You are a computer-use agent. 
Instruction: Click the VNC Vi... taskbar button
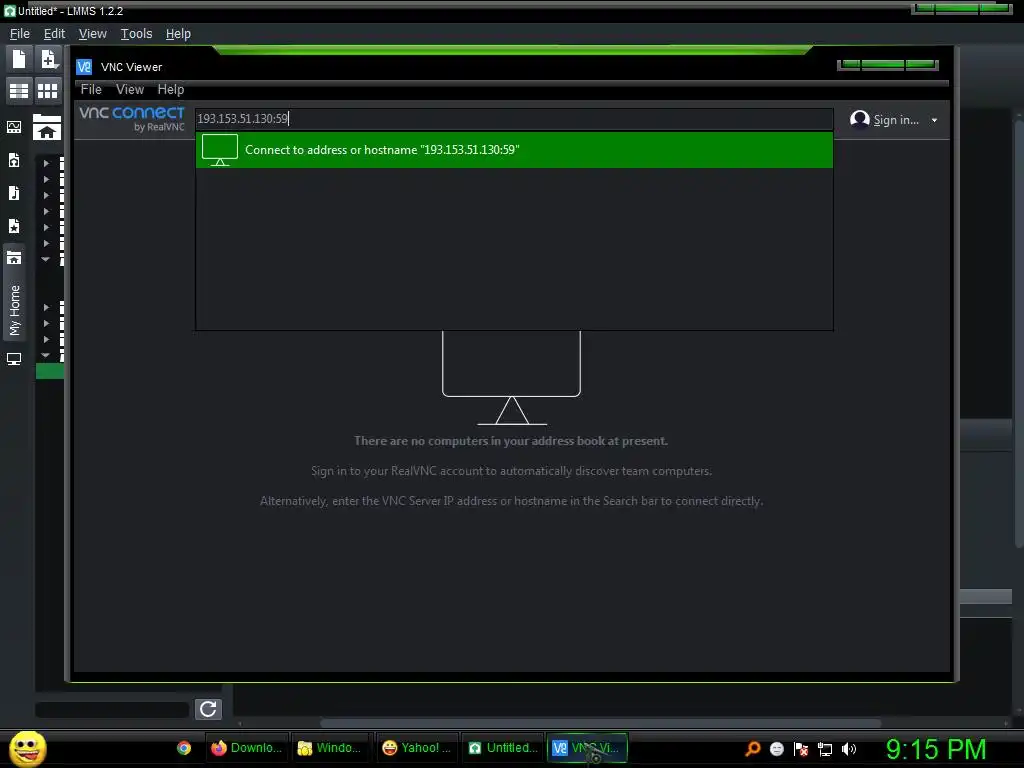[586, 748]
